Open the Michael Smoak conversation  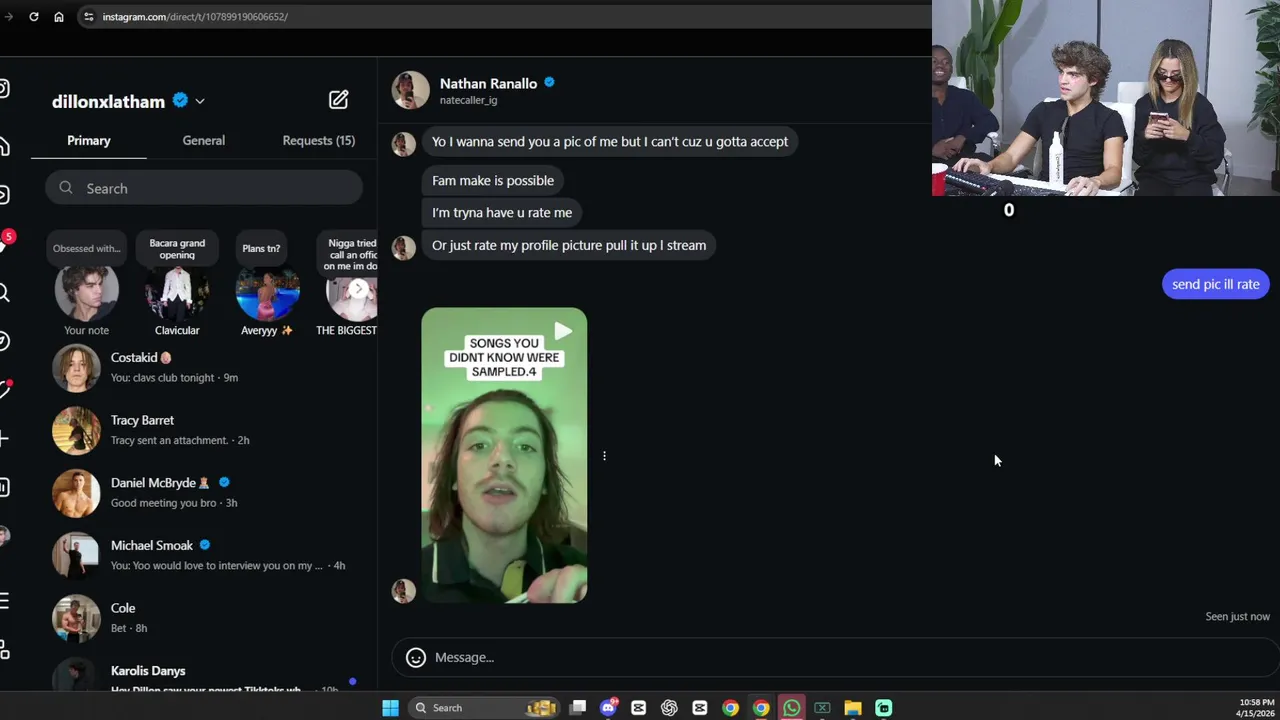click(x=204, y=555)
